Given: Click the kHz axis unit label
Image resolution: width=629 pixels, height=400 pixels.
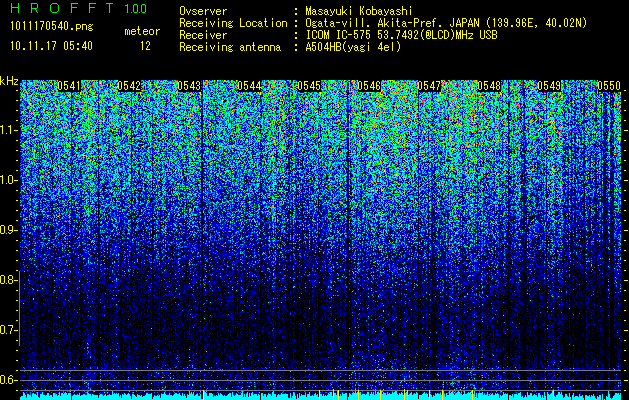Looking at the screenshot, I should coord(9,81).
